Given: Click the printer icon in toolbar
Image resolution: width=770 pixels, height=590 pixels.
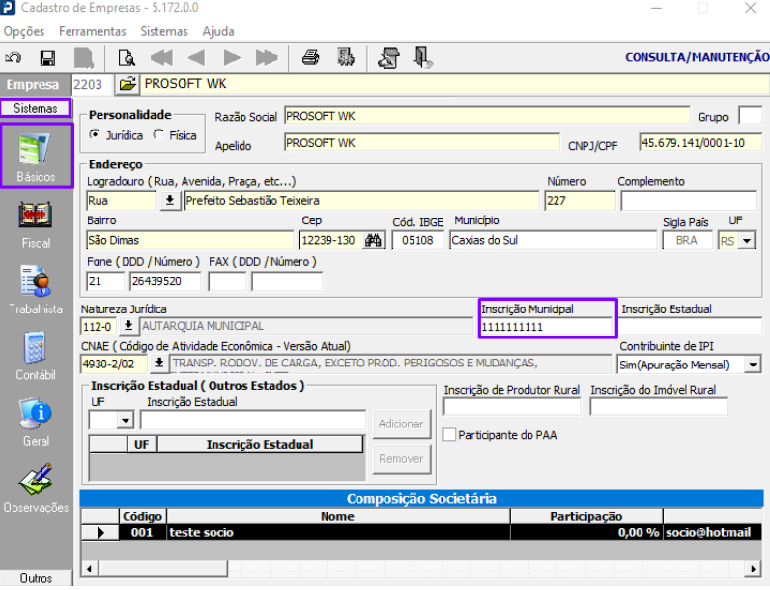Looking at the screenshot, I should [x=311, y=58].
